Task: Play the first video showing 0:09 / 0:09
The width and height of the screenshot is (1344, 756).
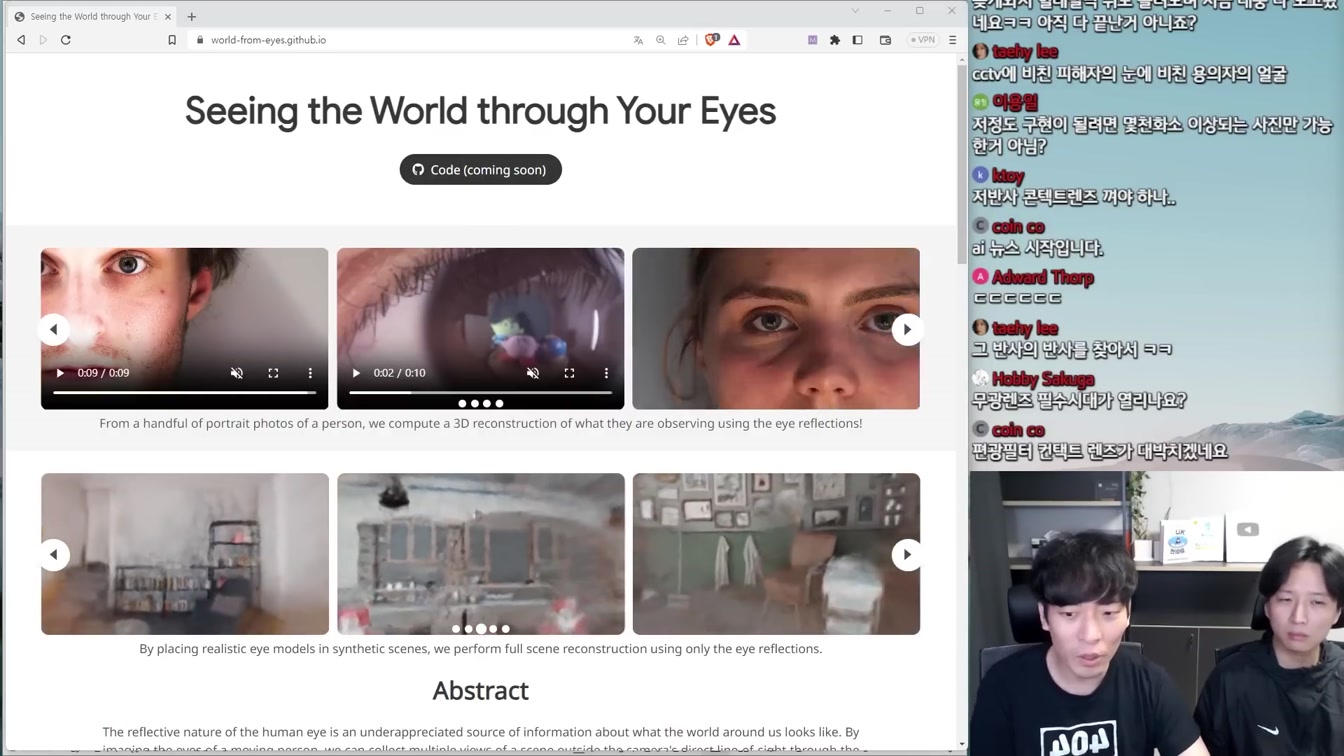Action: point(60,373)
